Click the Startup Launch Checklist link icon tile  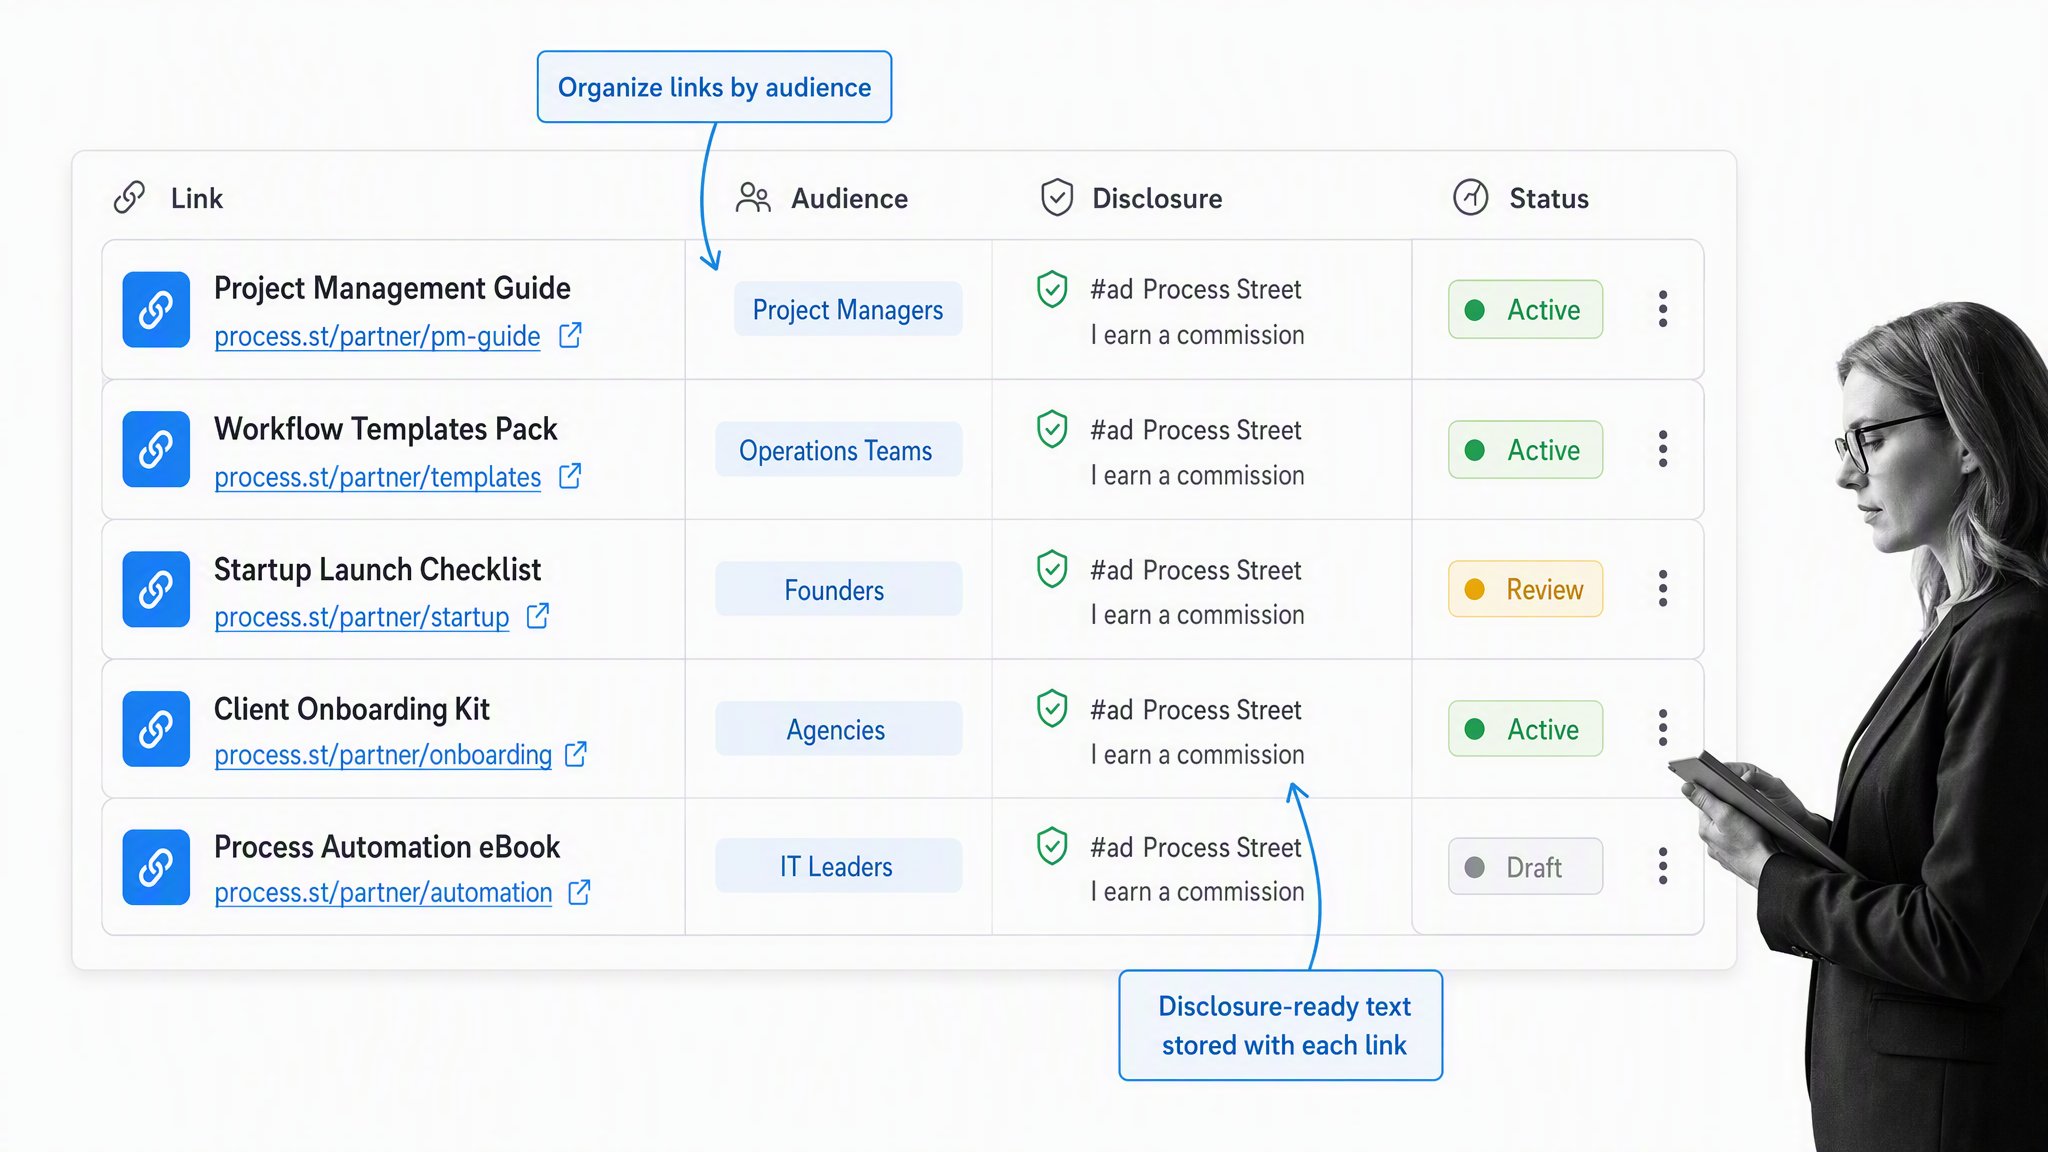(x=156, y=589)
